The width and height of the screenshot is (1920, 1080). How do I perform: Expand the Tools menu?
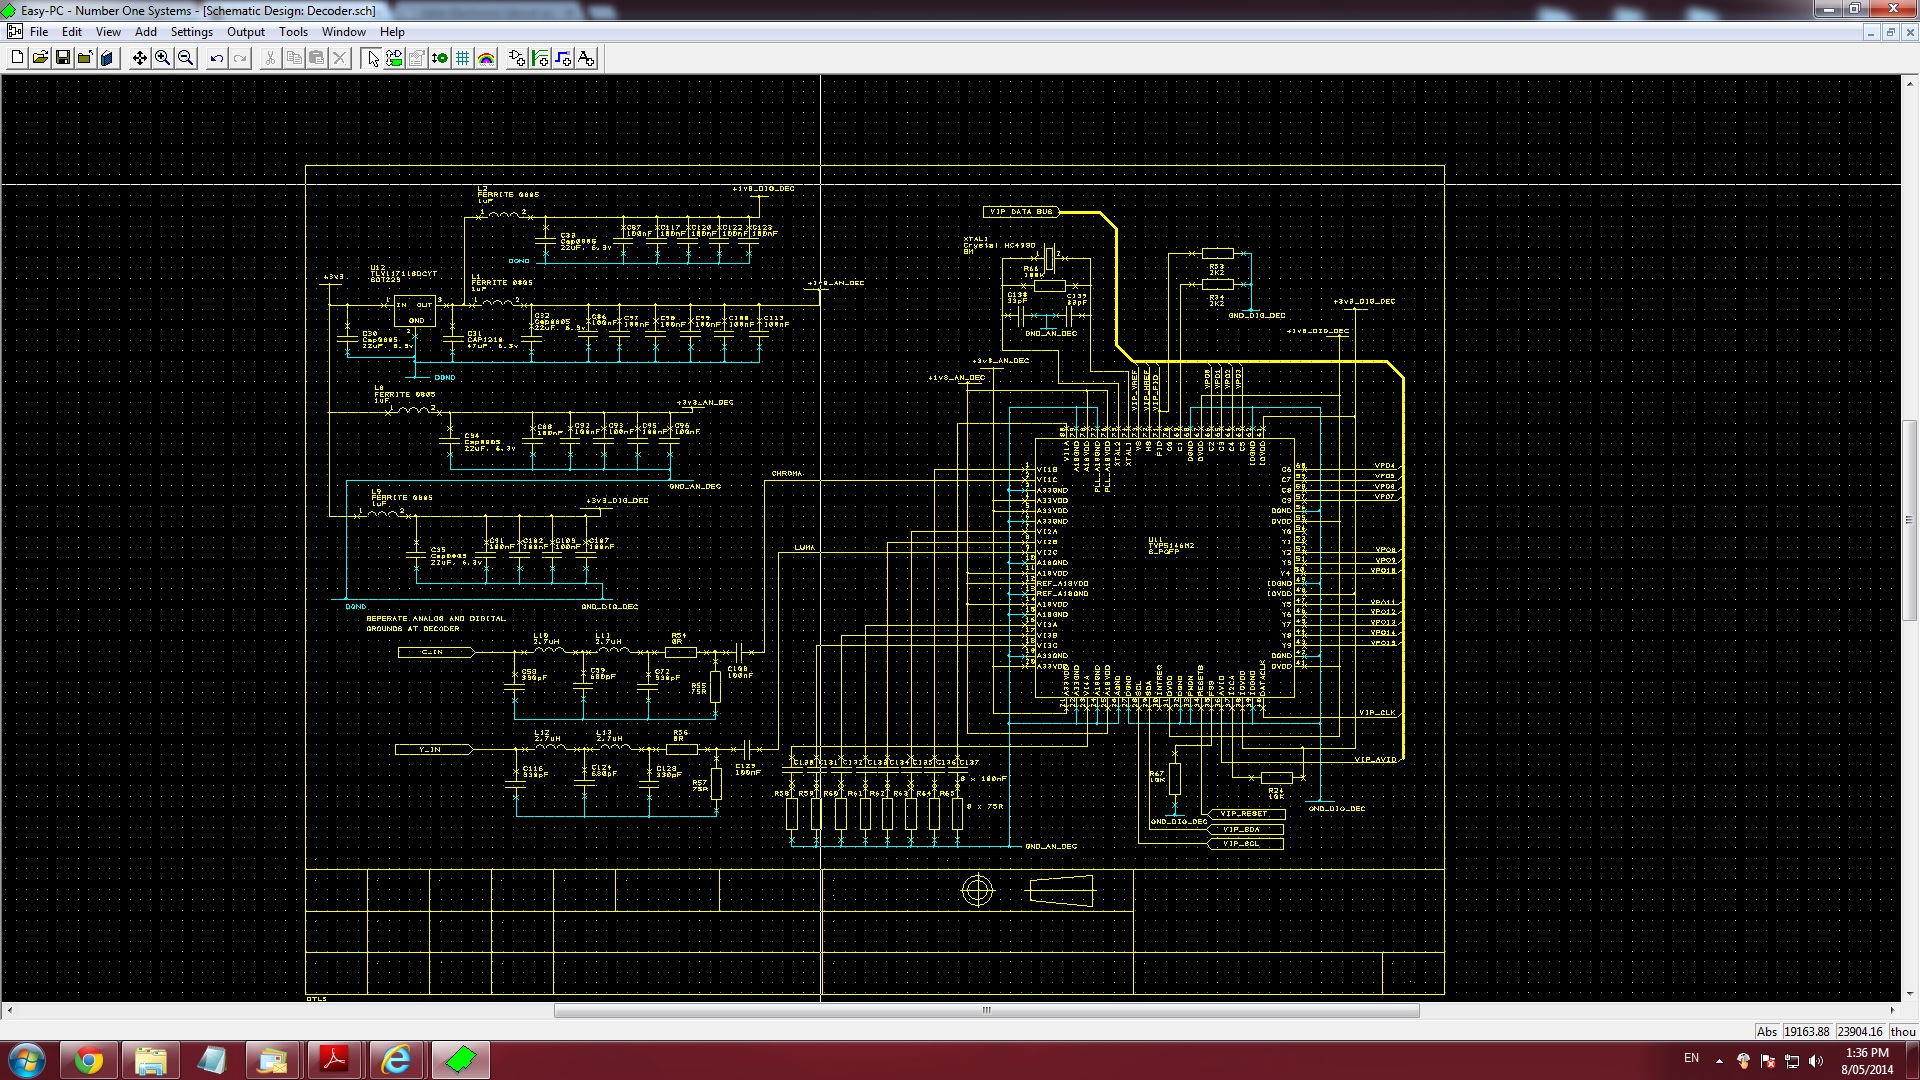293,32
